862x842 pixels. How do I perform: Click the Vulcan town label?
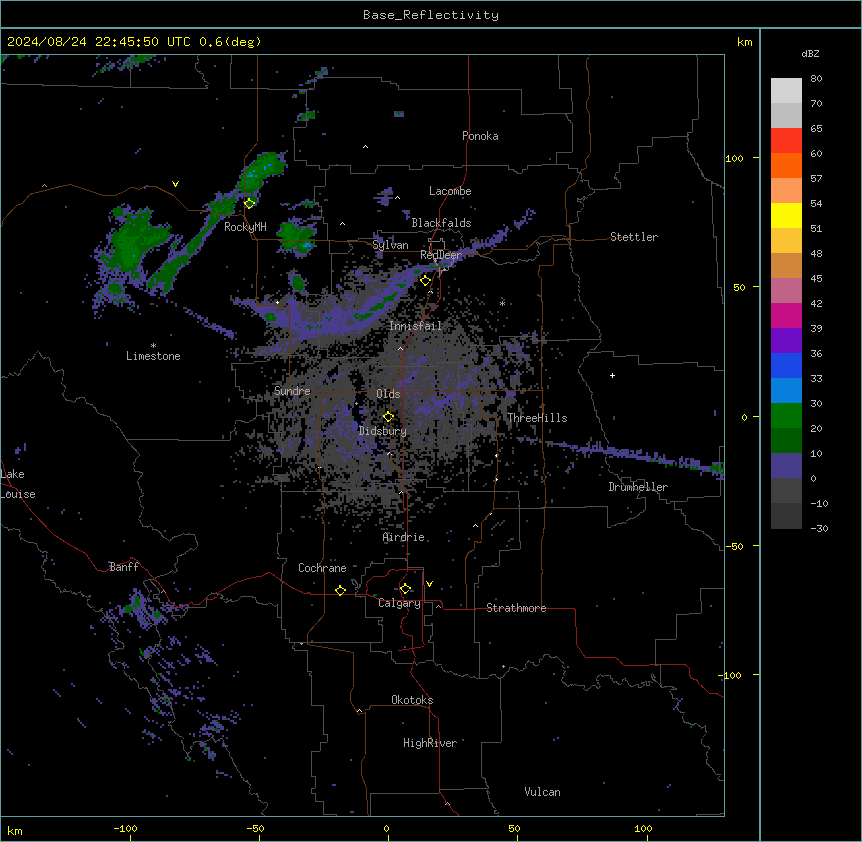pos(543,792)
